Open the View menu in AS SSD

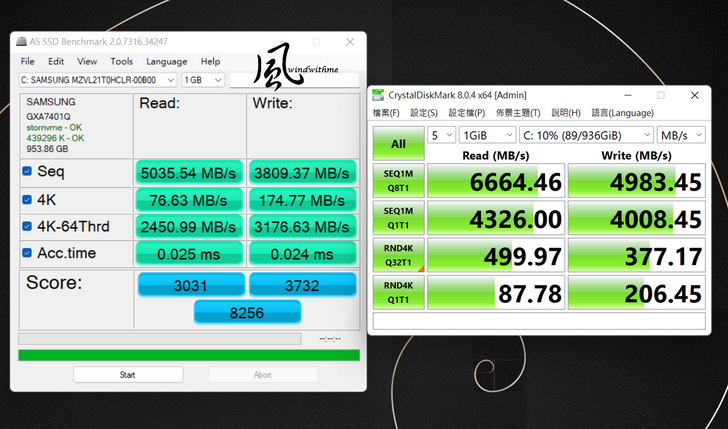click(87, 61)
